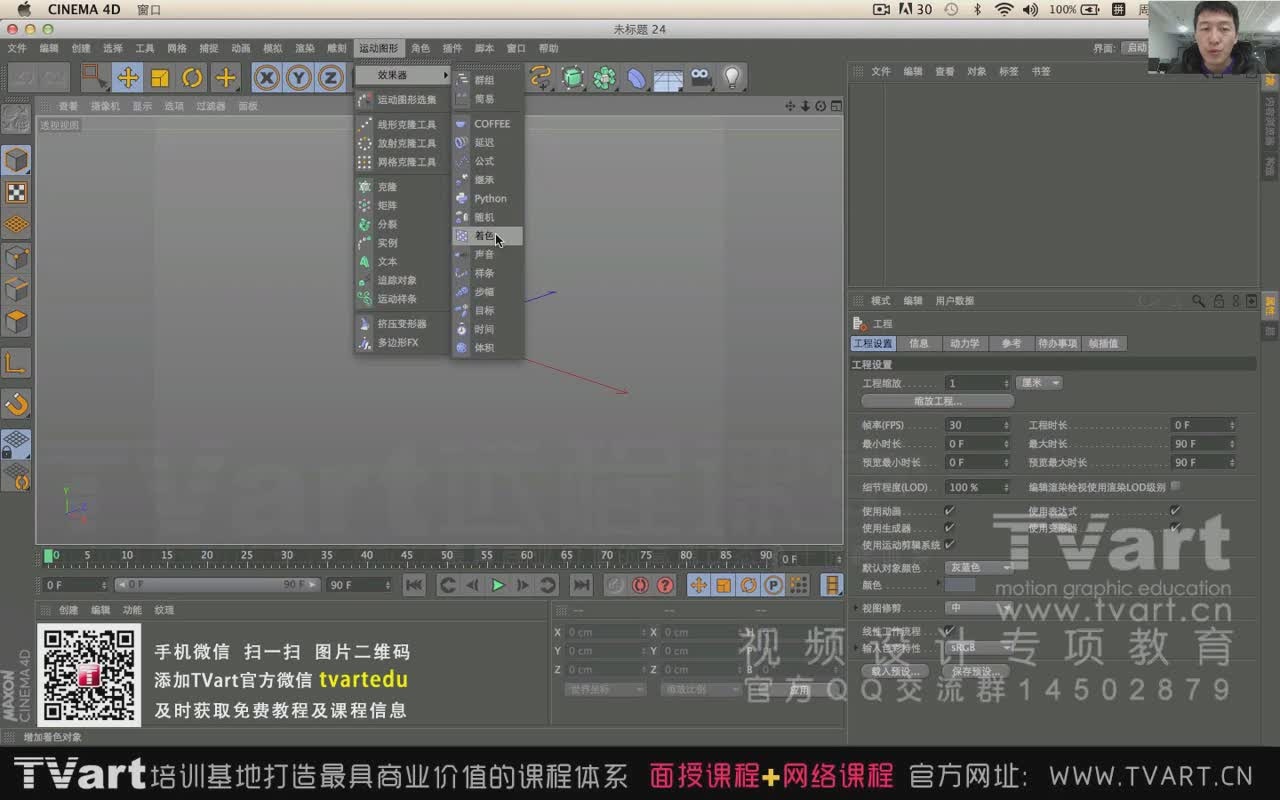Click the timeline range slider bar

pos(218,585)
